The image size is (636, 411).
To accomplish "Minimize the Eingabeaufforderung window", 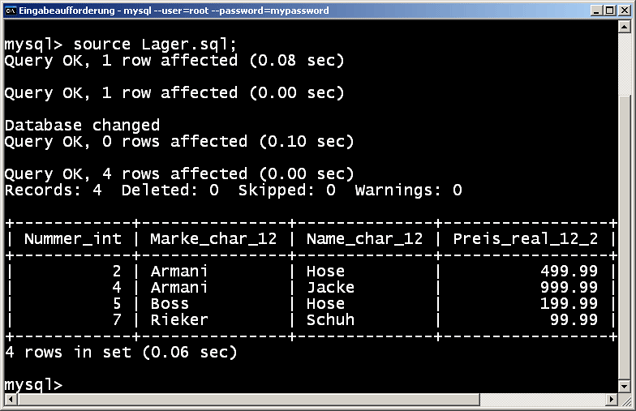I will (596, 11).
